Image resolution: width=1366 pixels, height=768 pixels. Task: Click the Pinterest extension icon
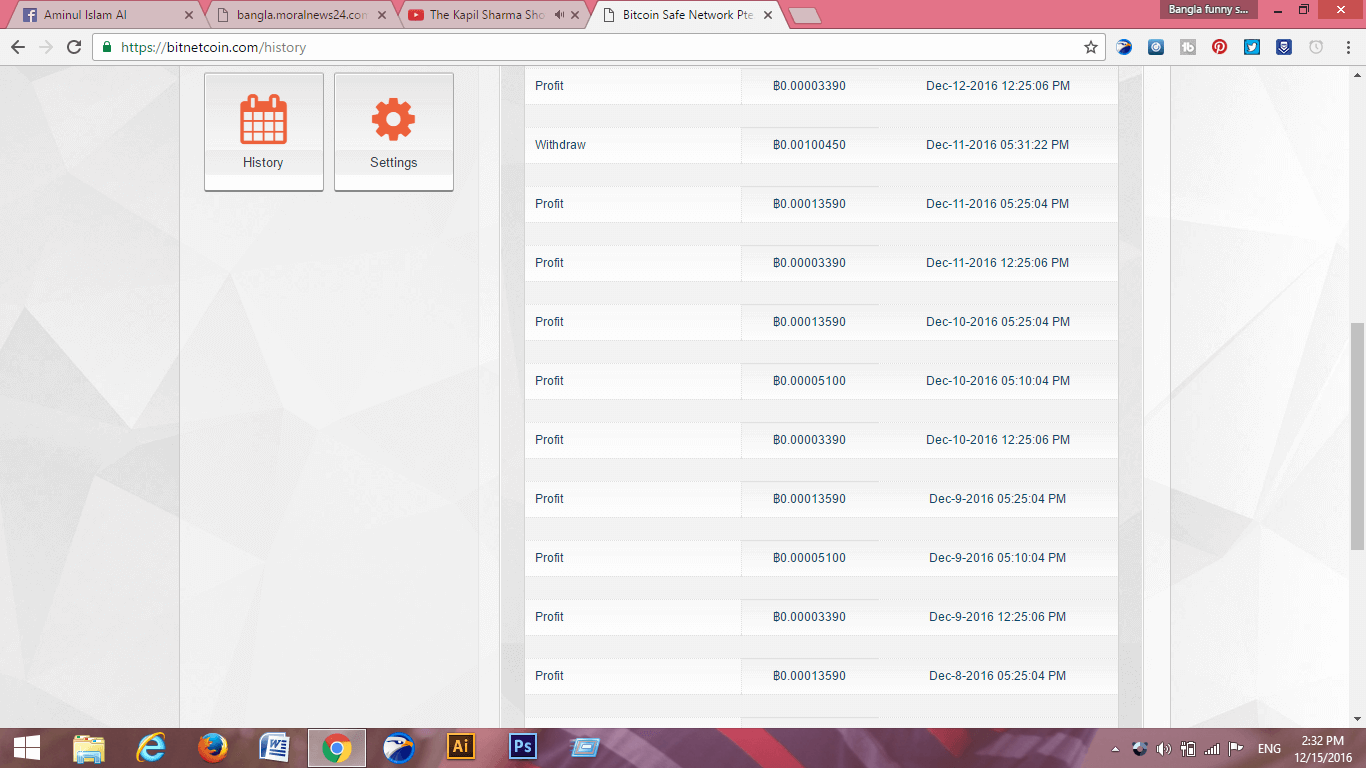click(x=1219, y=47)
